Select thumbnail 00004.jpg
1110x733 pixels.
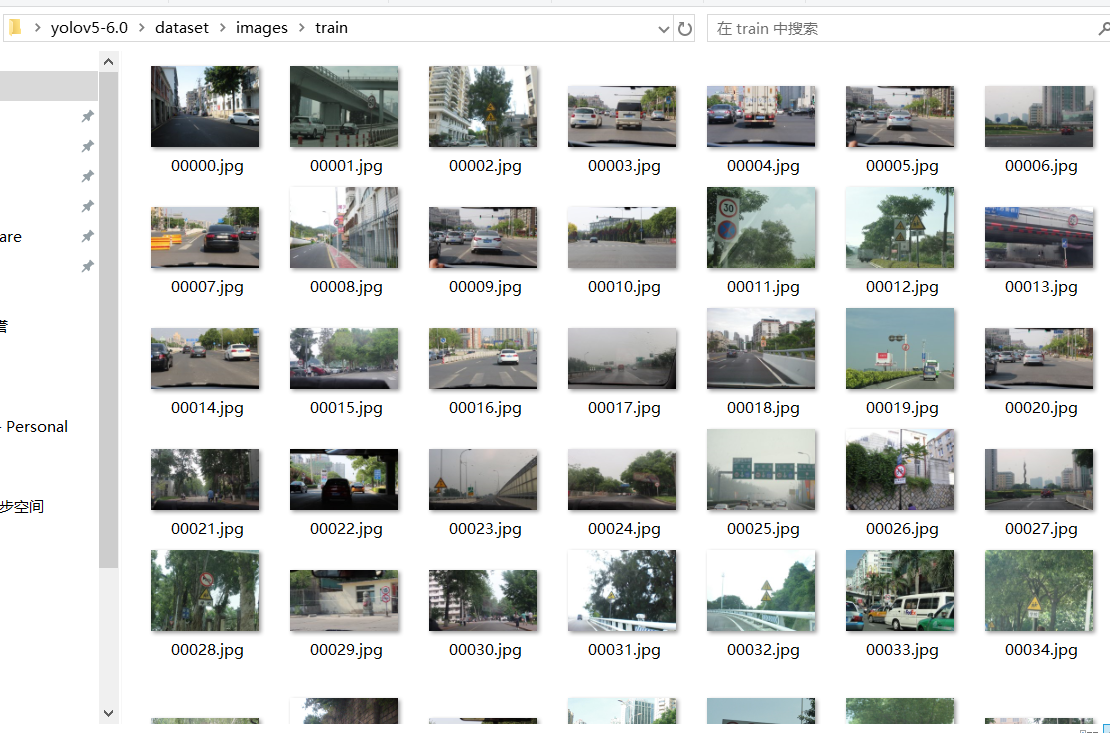(x=761, y=117)
